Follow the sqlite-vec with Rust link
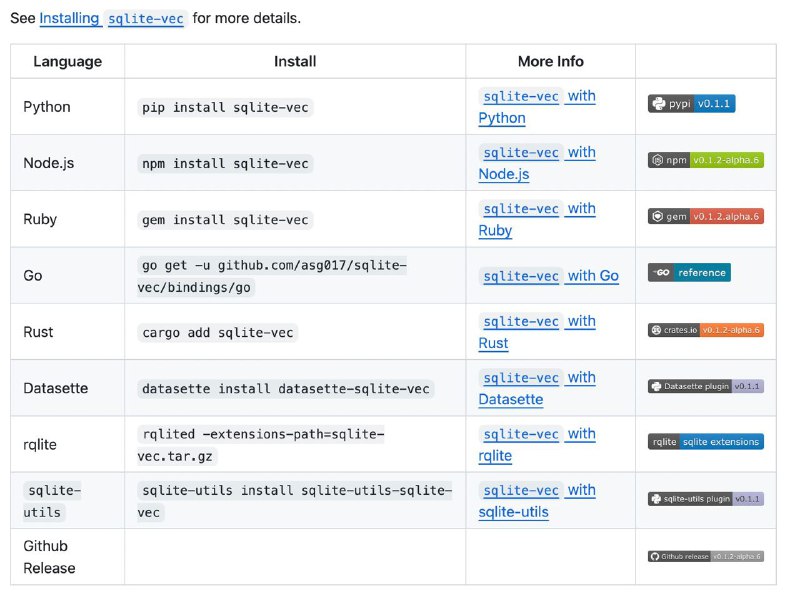 pos(537,332)
